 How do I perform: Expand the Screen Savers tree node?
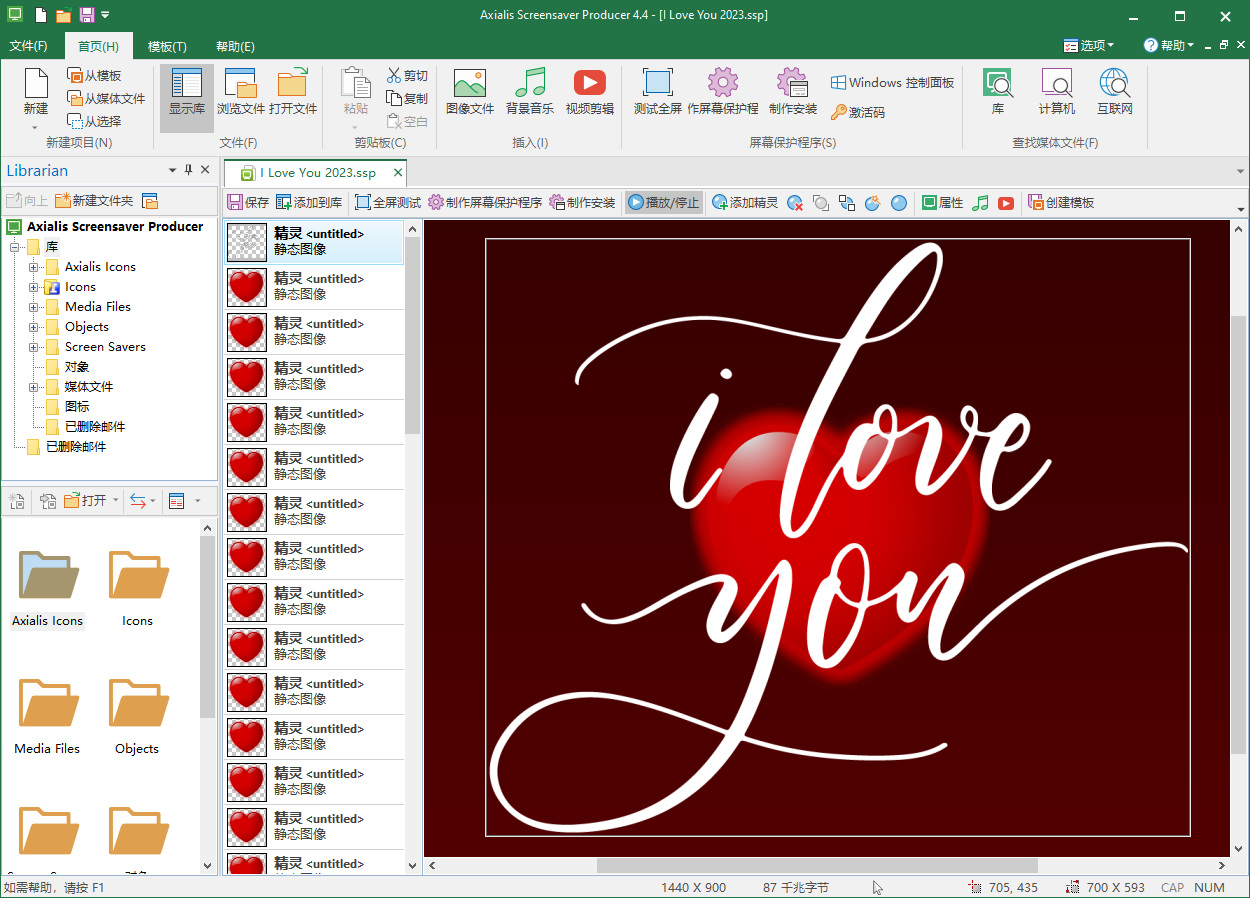(34, 346)
